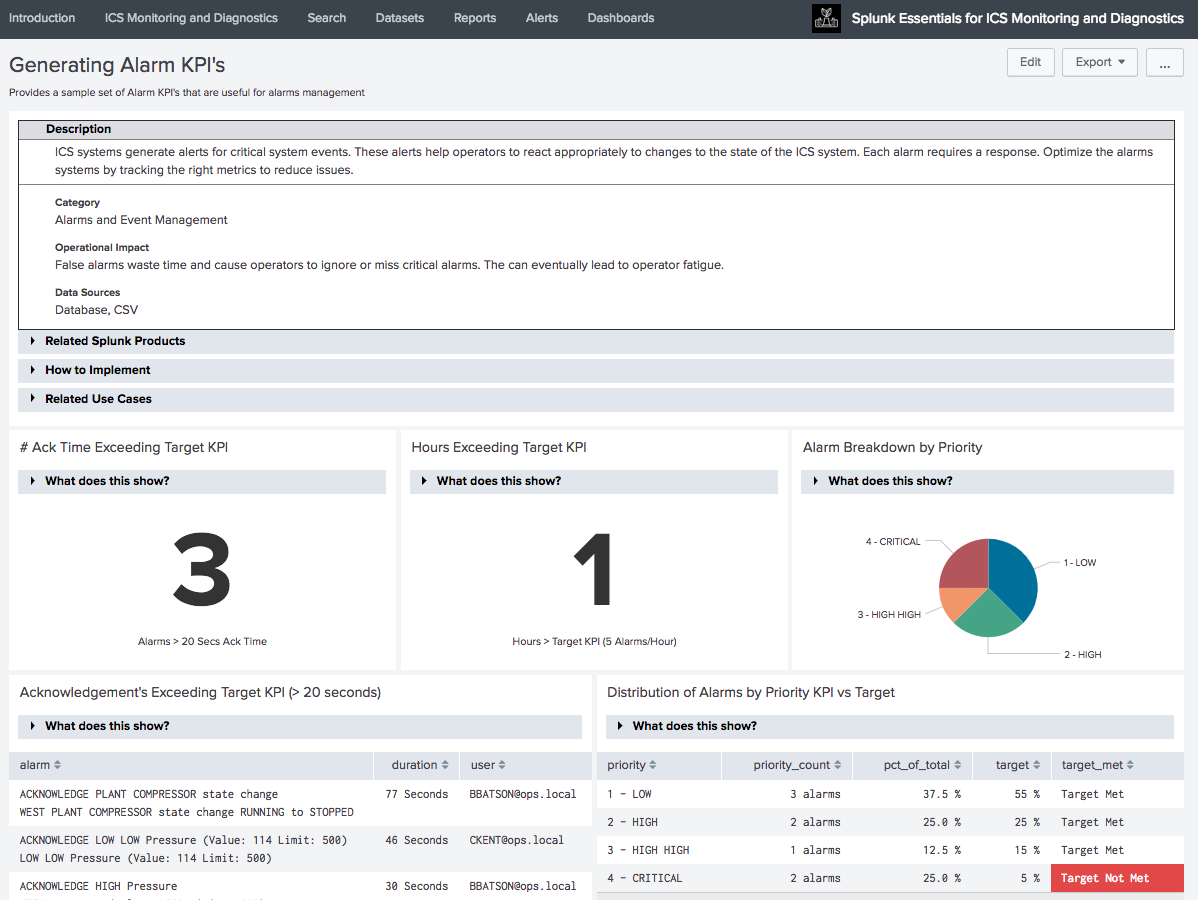
Task: Sort by the target_met column arrows
Action: 1131,766
